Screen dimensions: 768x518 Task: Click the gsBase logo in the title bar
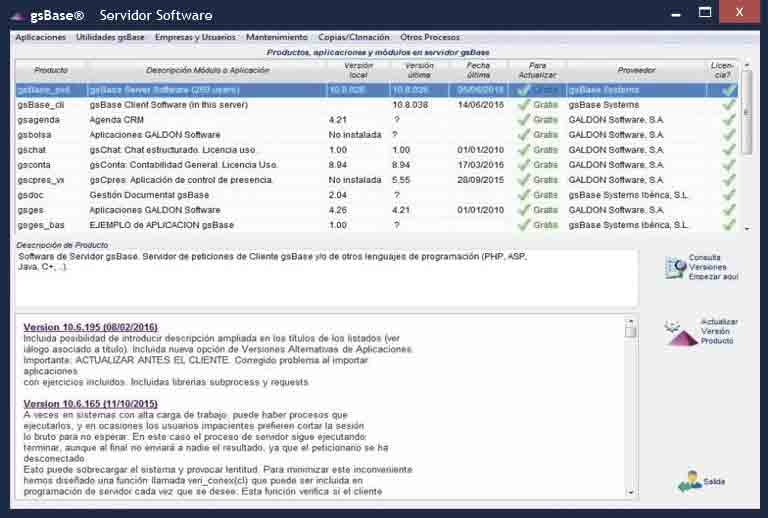(17, 16)
